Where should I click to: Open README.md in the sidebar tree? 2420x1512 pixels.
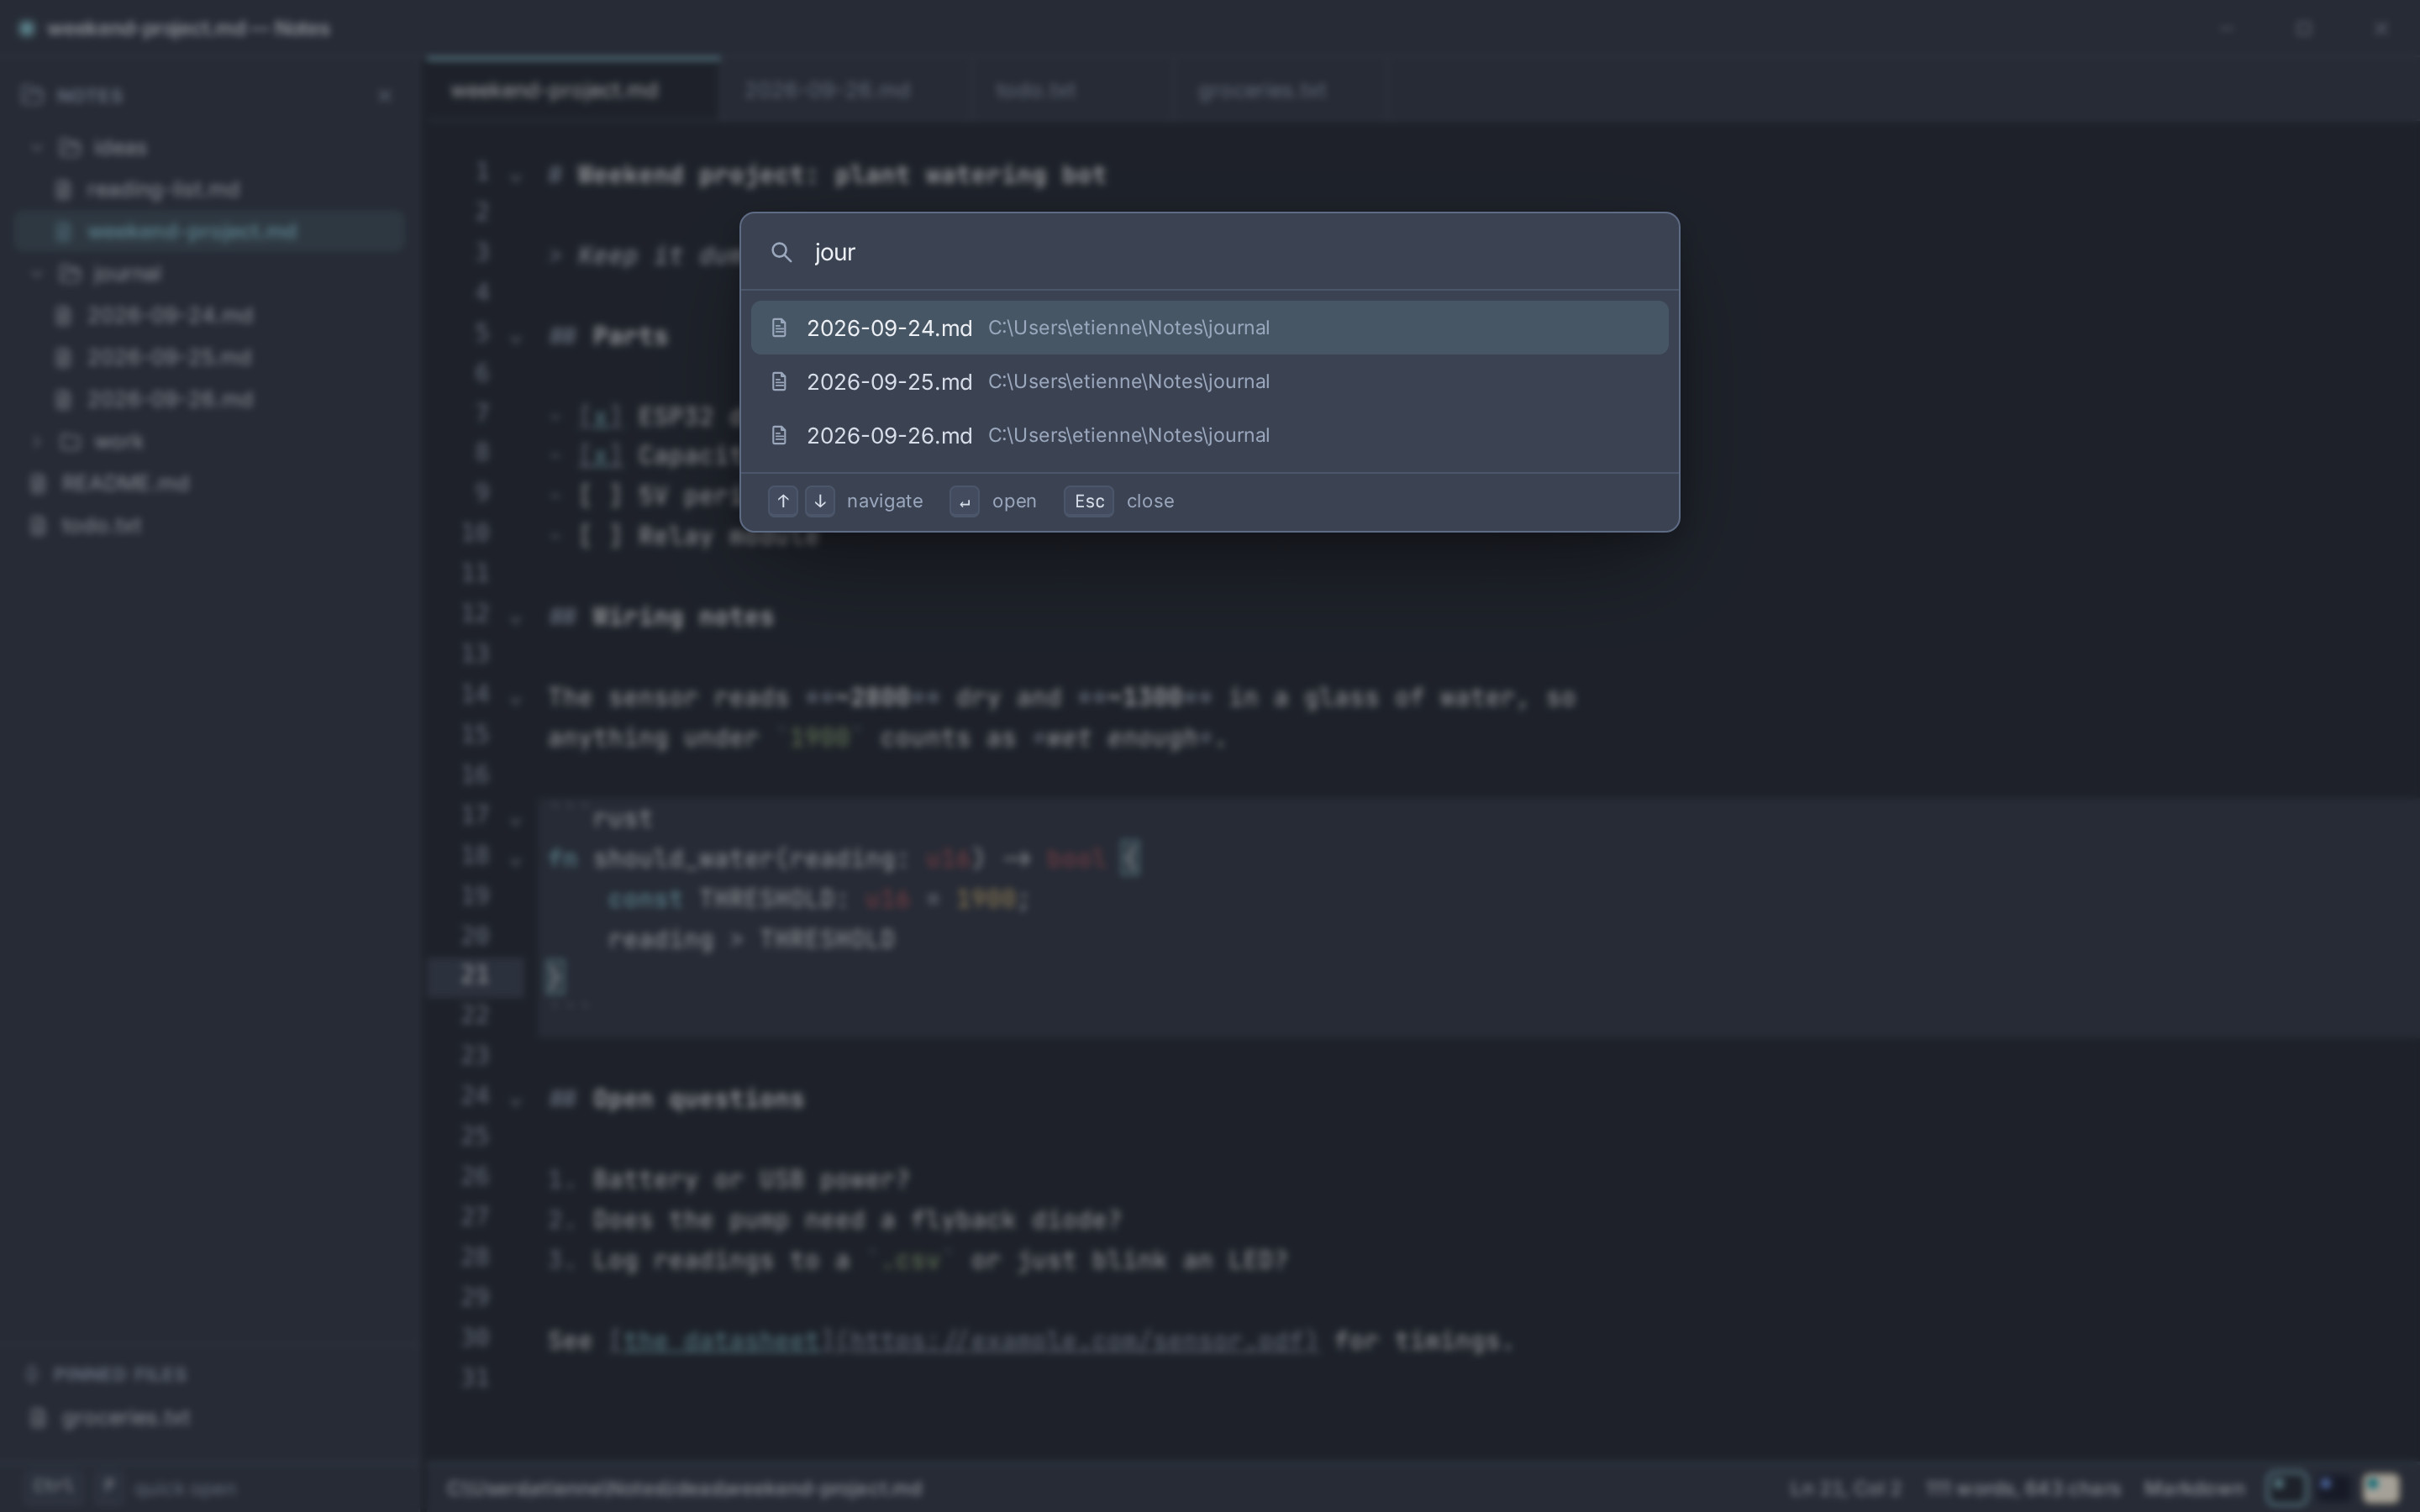(209, 484)
